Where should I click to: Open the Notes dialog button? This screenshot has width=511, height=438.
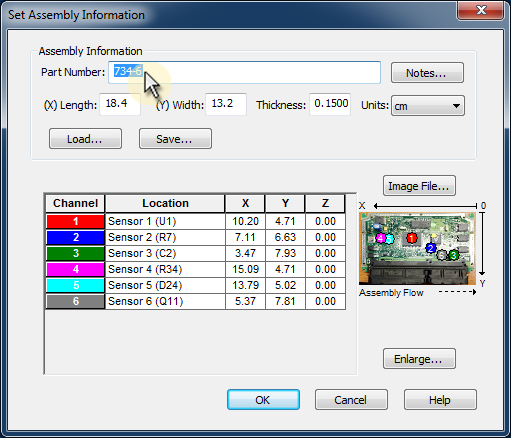coord(427,73)
